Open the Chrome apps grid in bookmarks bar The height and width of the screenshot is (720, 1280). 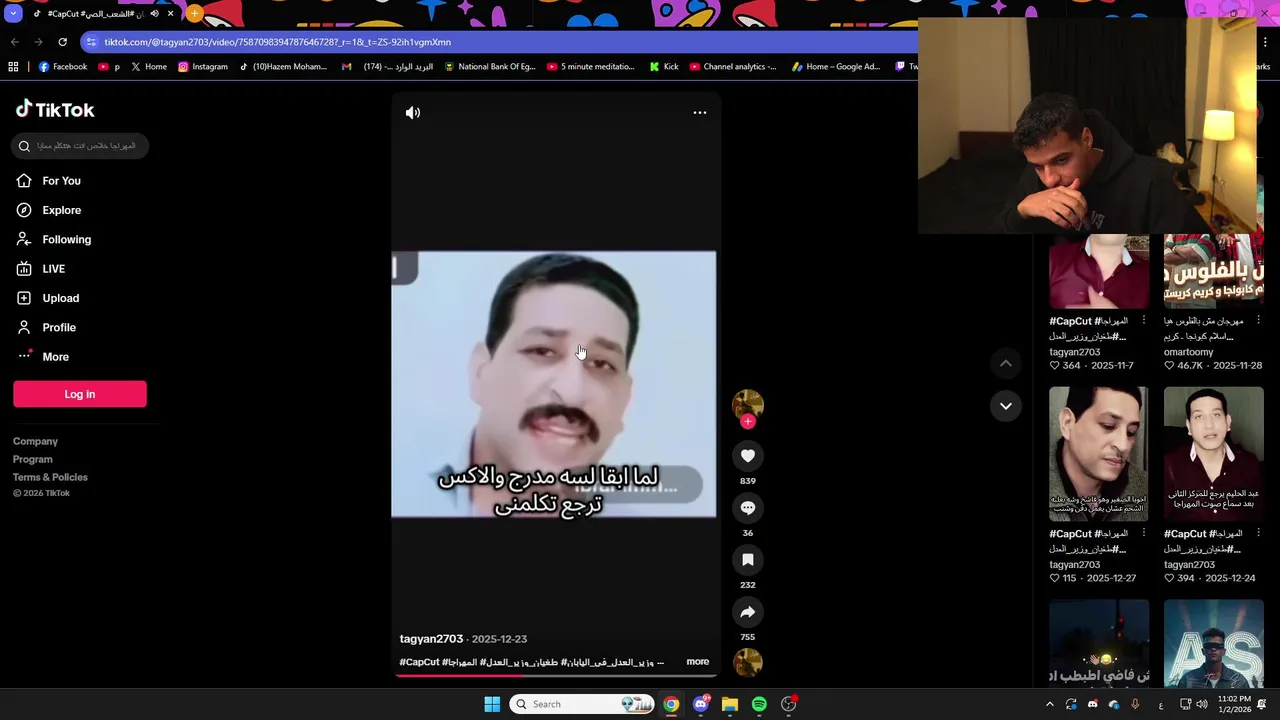click(x=13, y=67)
